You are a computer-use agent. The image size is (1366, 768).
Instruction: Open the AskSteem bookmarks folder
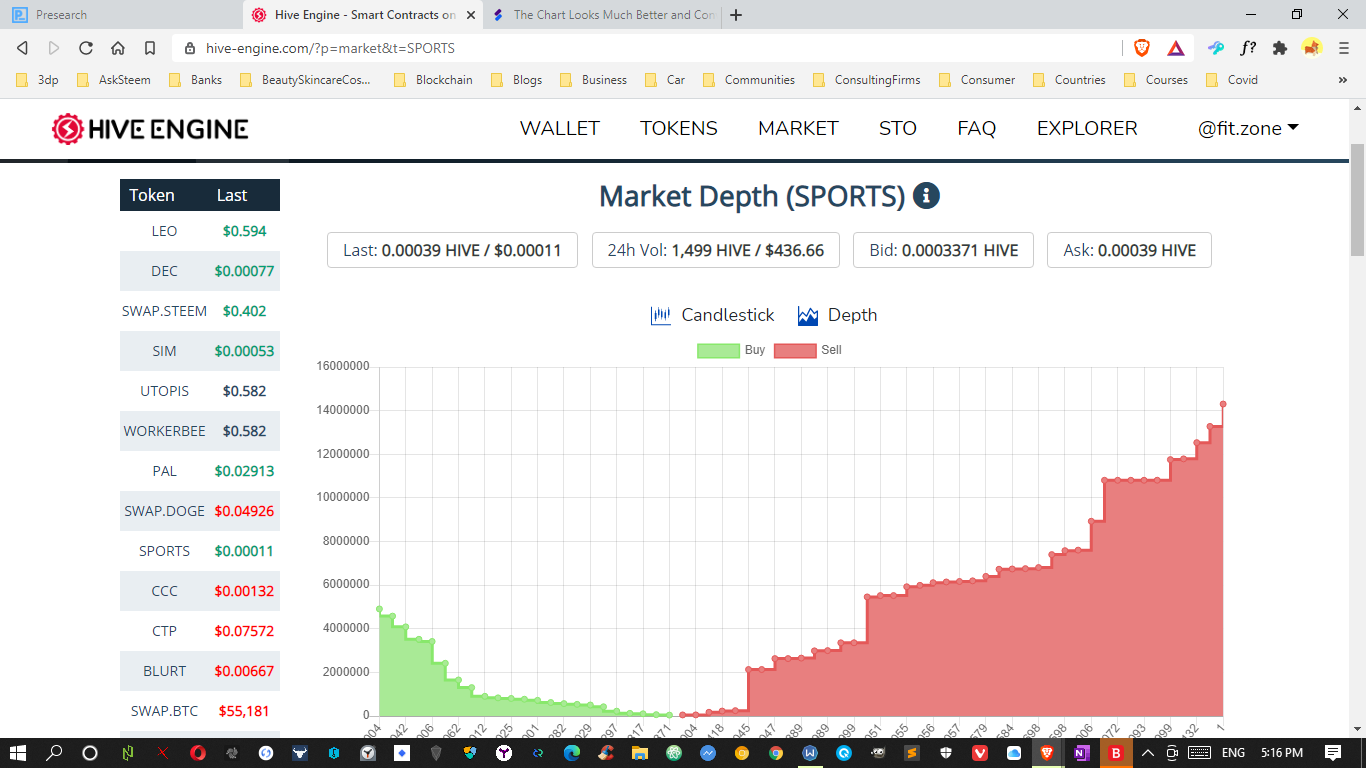(114, 80)
